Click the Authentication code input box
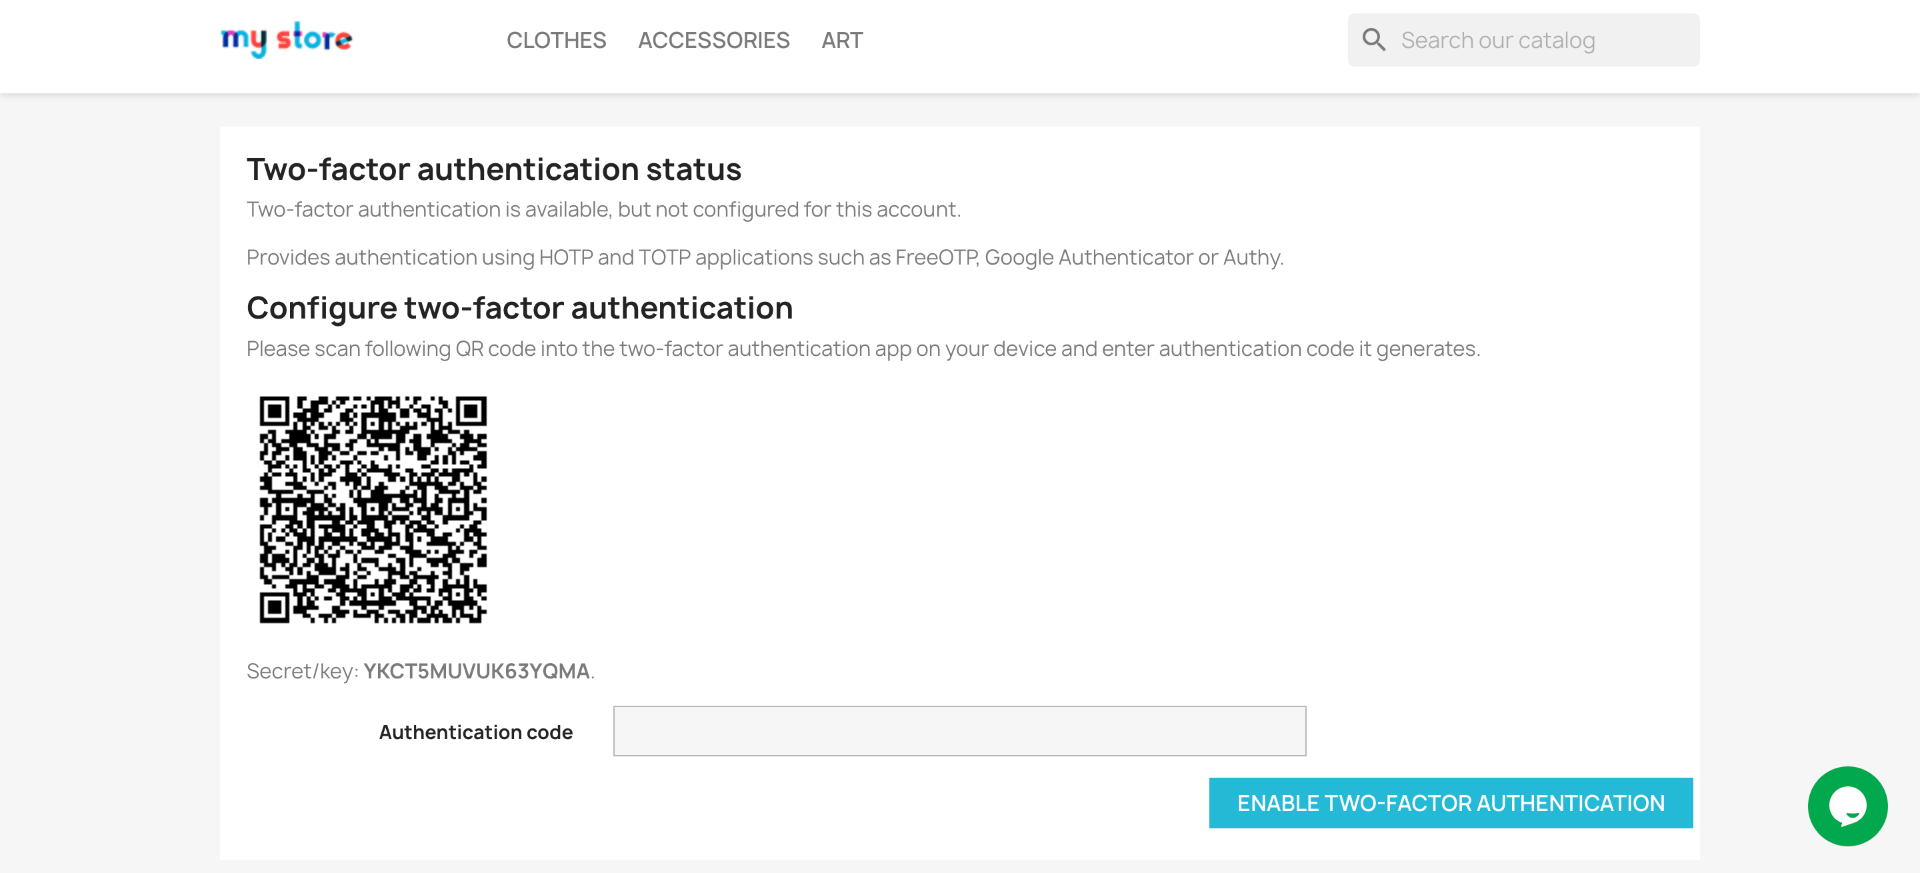 [959, 731]
